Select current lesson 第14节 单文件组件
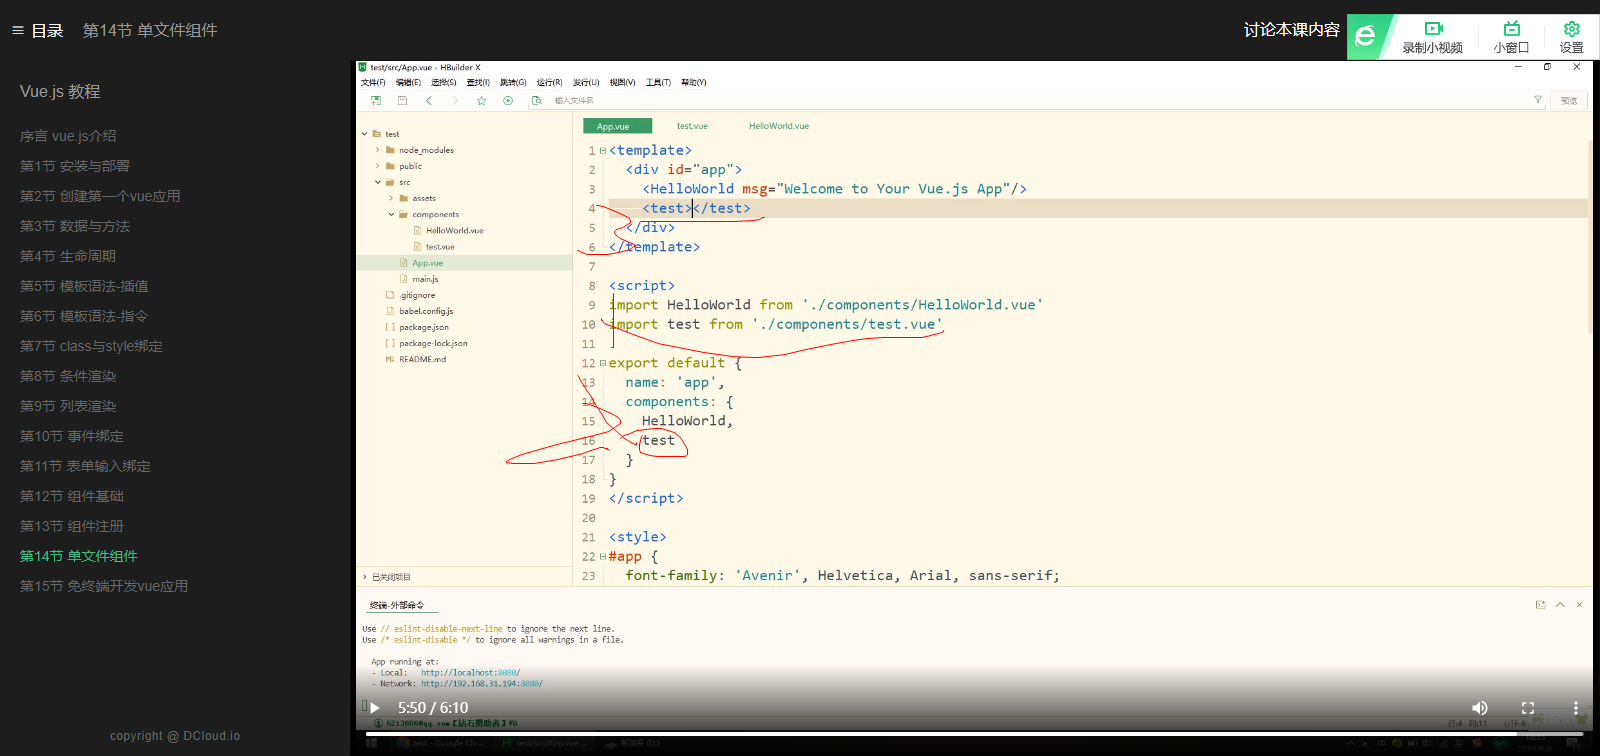 pos(79,556)
